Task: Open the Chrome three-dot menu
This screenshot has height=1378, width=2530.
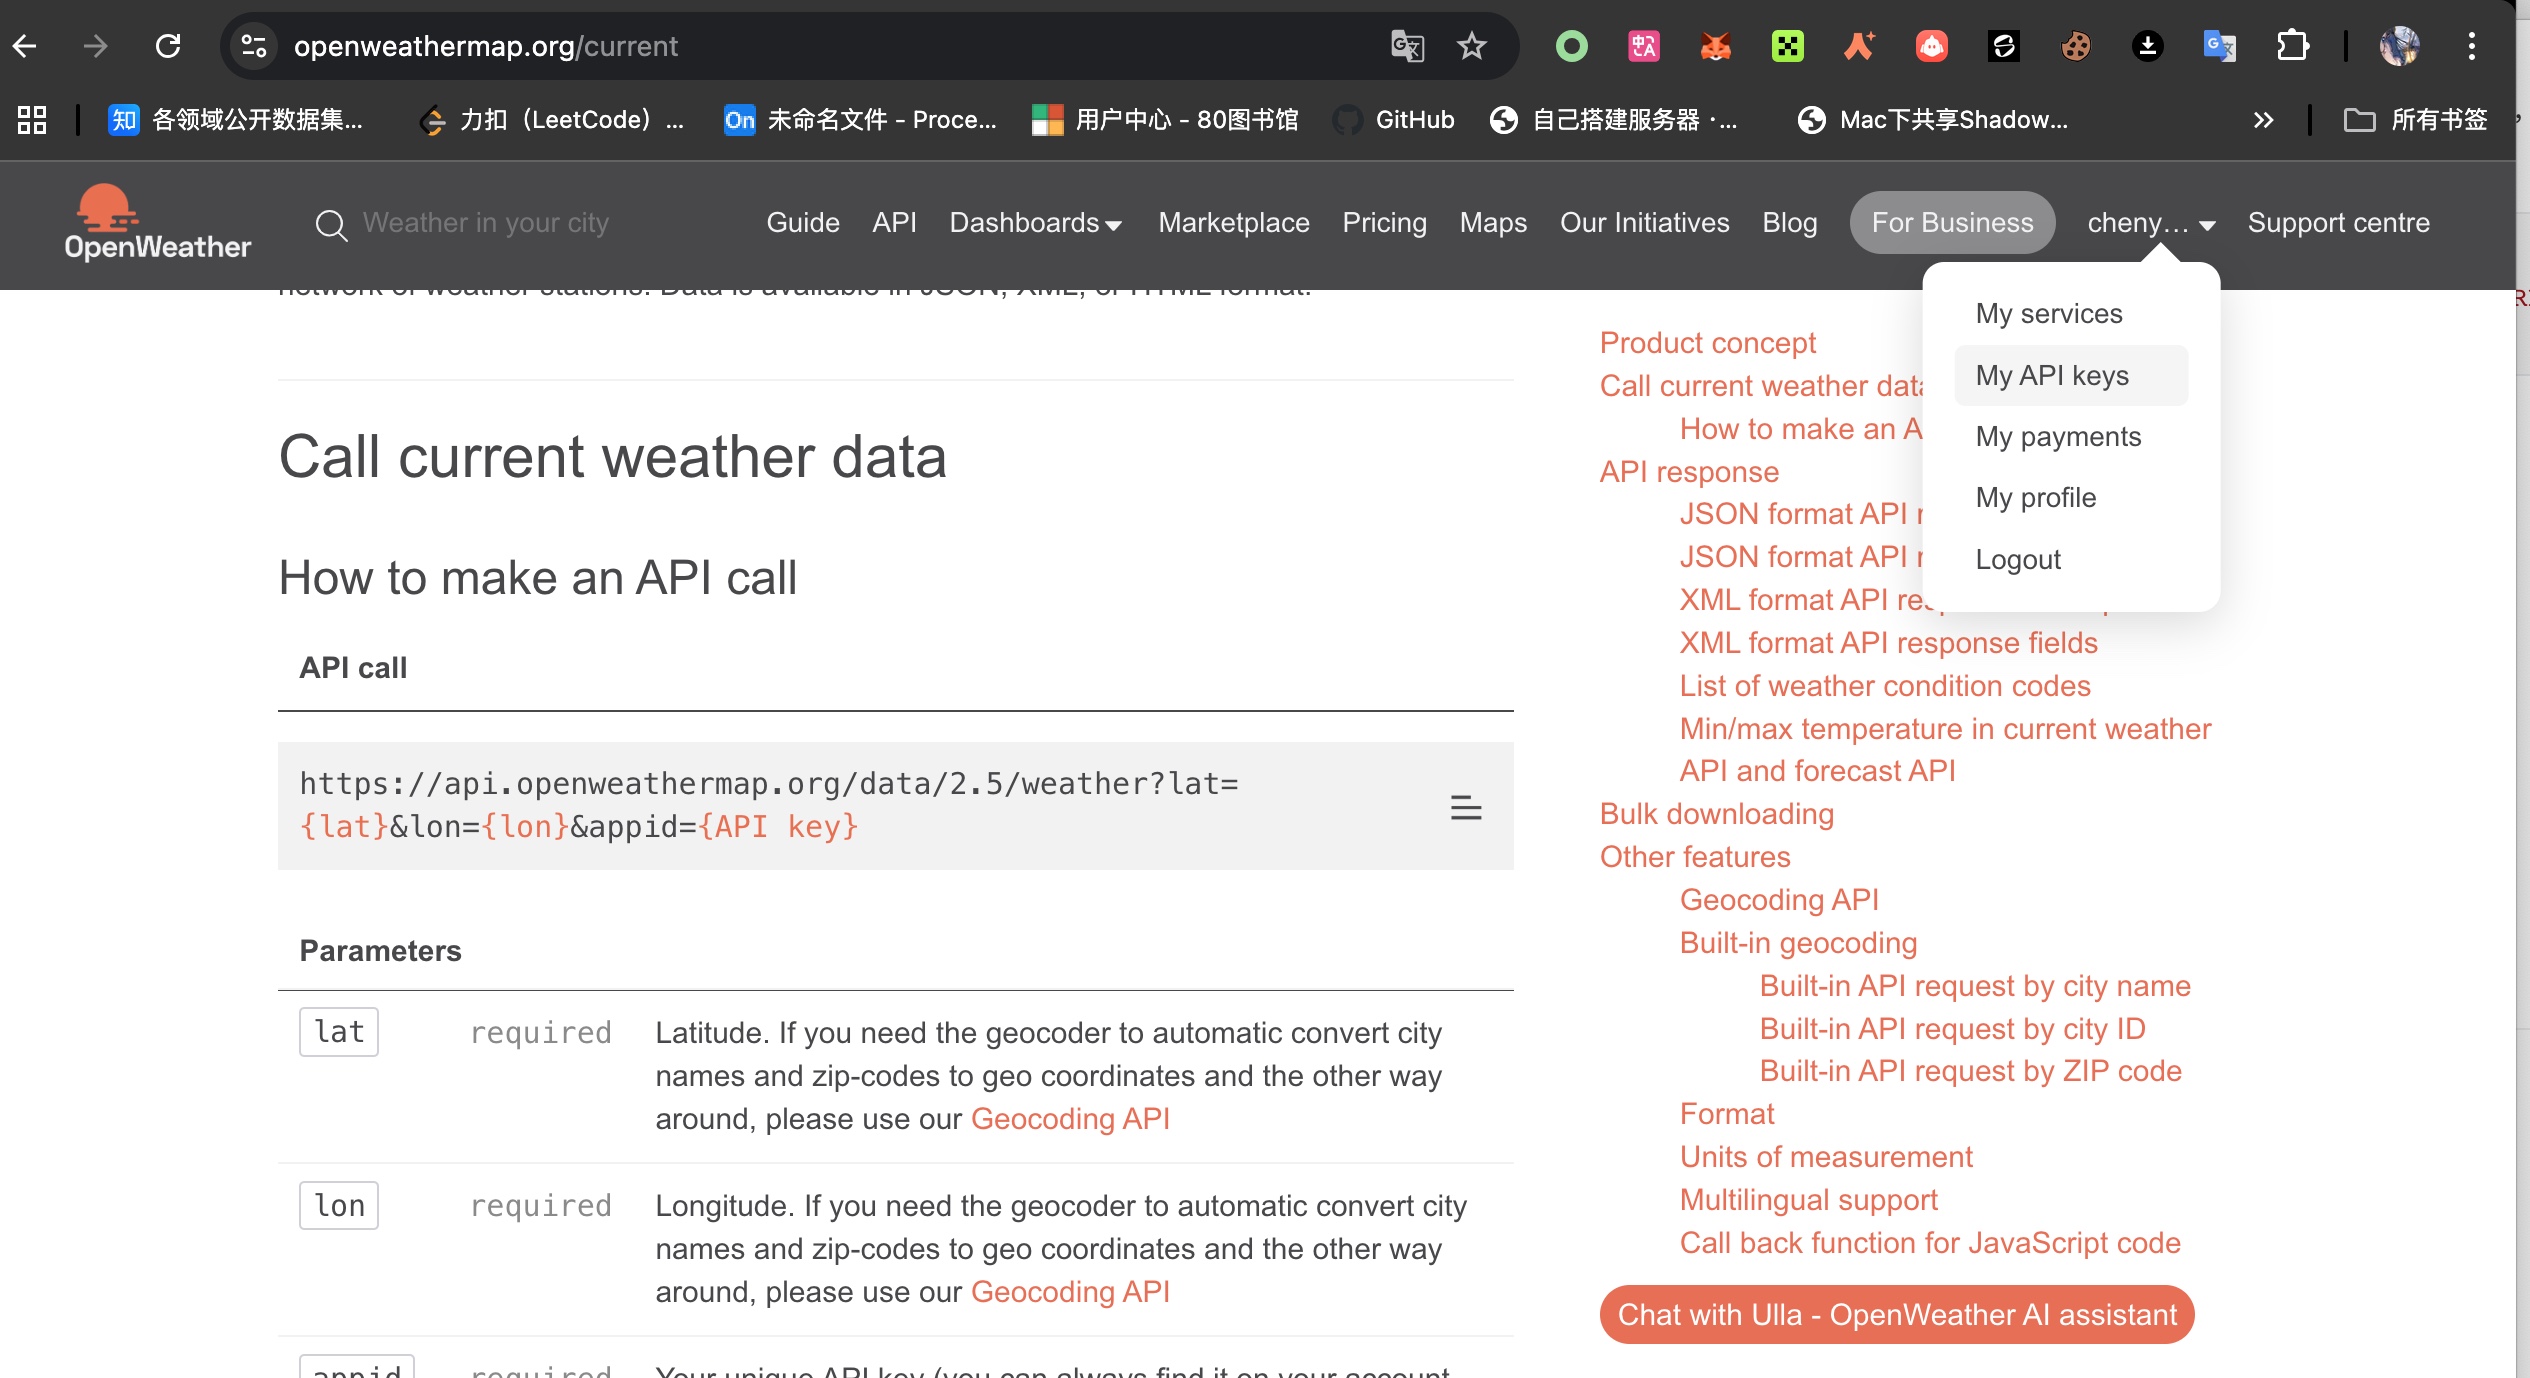Action: click(x=2471, y=46)
